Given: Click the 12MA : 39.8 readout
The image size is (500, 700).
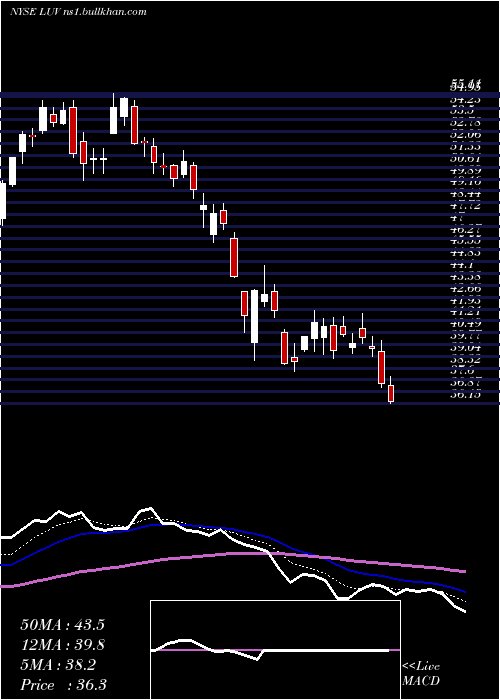Looking at the screenshot, I should (x=62, y=645).
